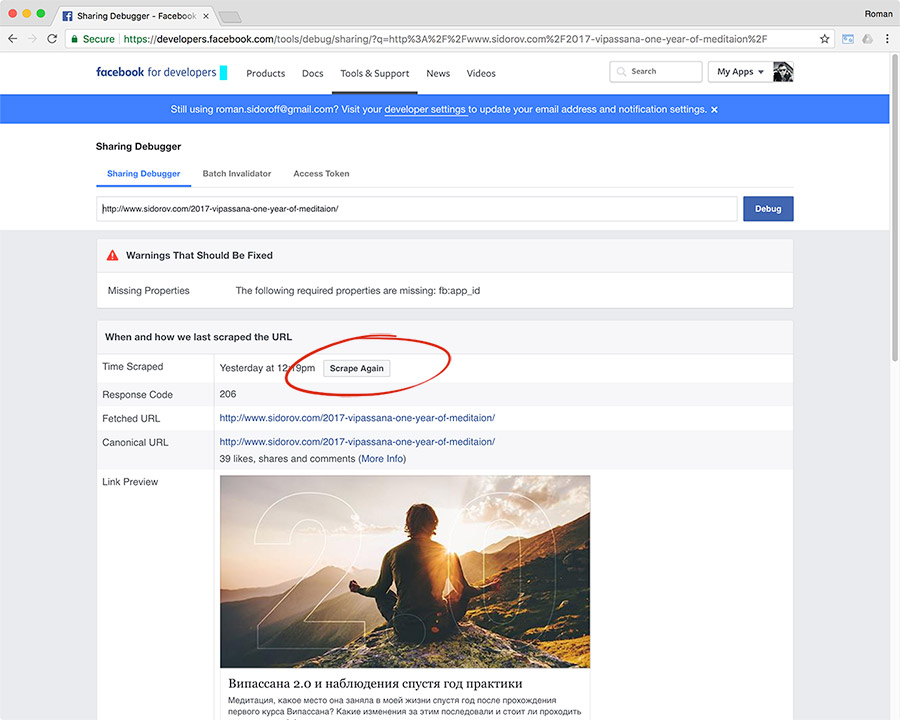Open the Canonical URL link
This screenshot has width=900, height=720.
click(x=357, y=442)
